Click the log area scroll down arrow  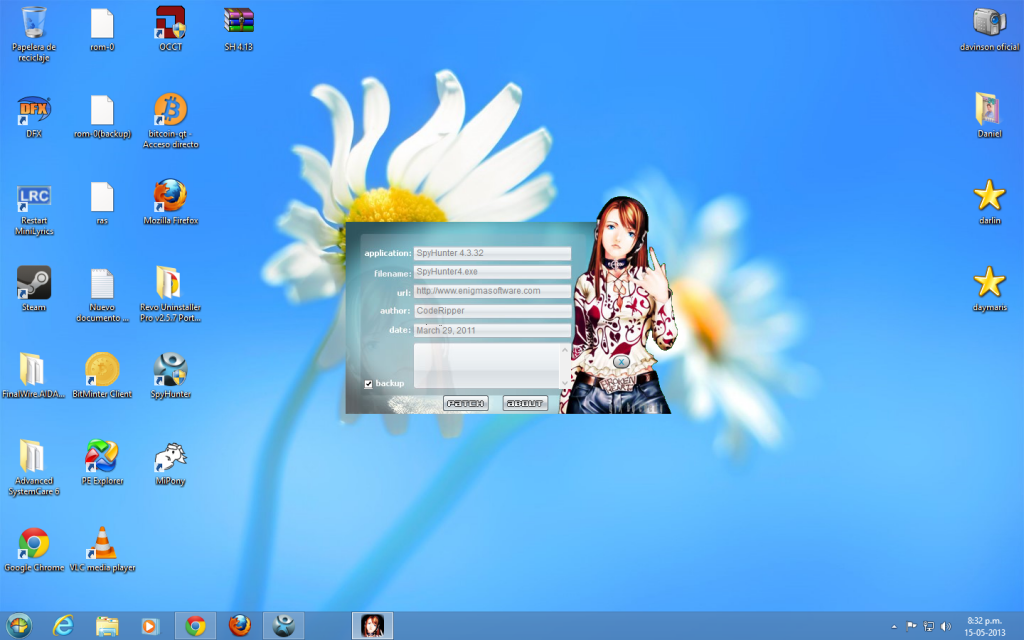(x=565, y=383)
